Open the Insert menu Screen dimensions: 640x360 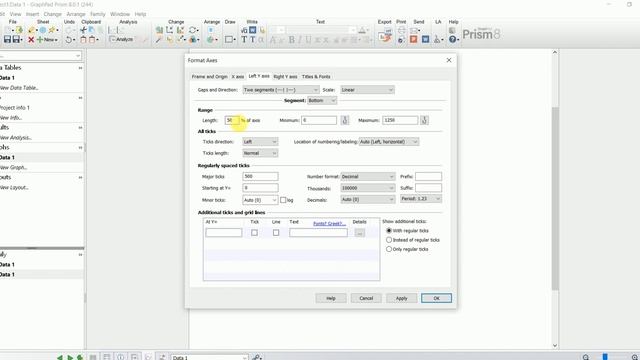(x=32, y=14)
